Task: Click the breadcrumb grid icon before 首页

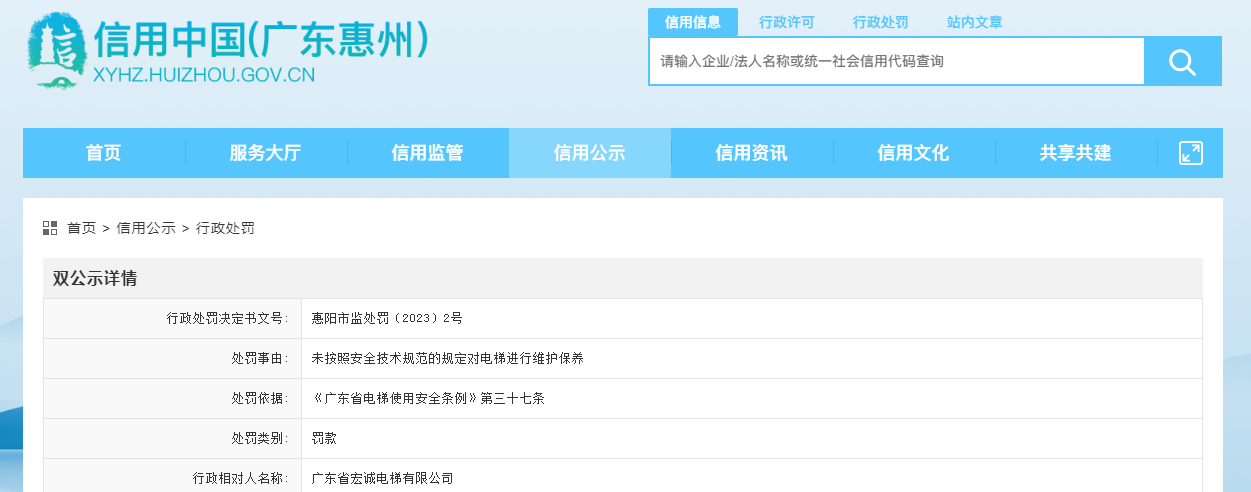Action: (x=50, y=228)
